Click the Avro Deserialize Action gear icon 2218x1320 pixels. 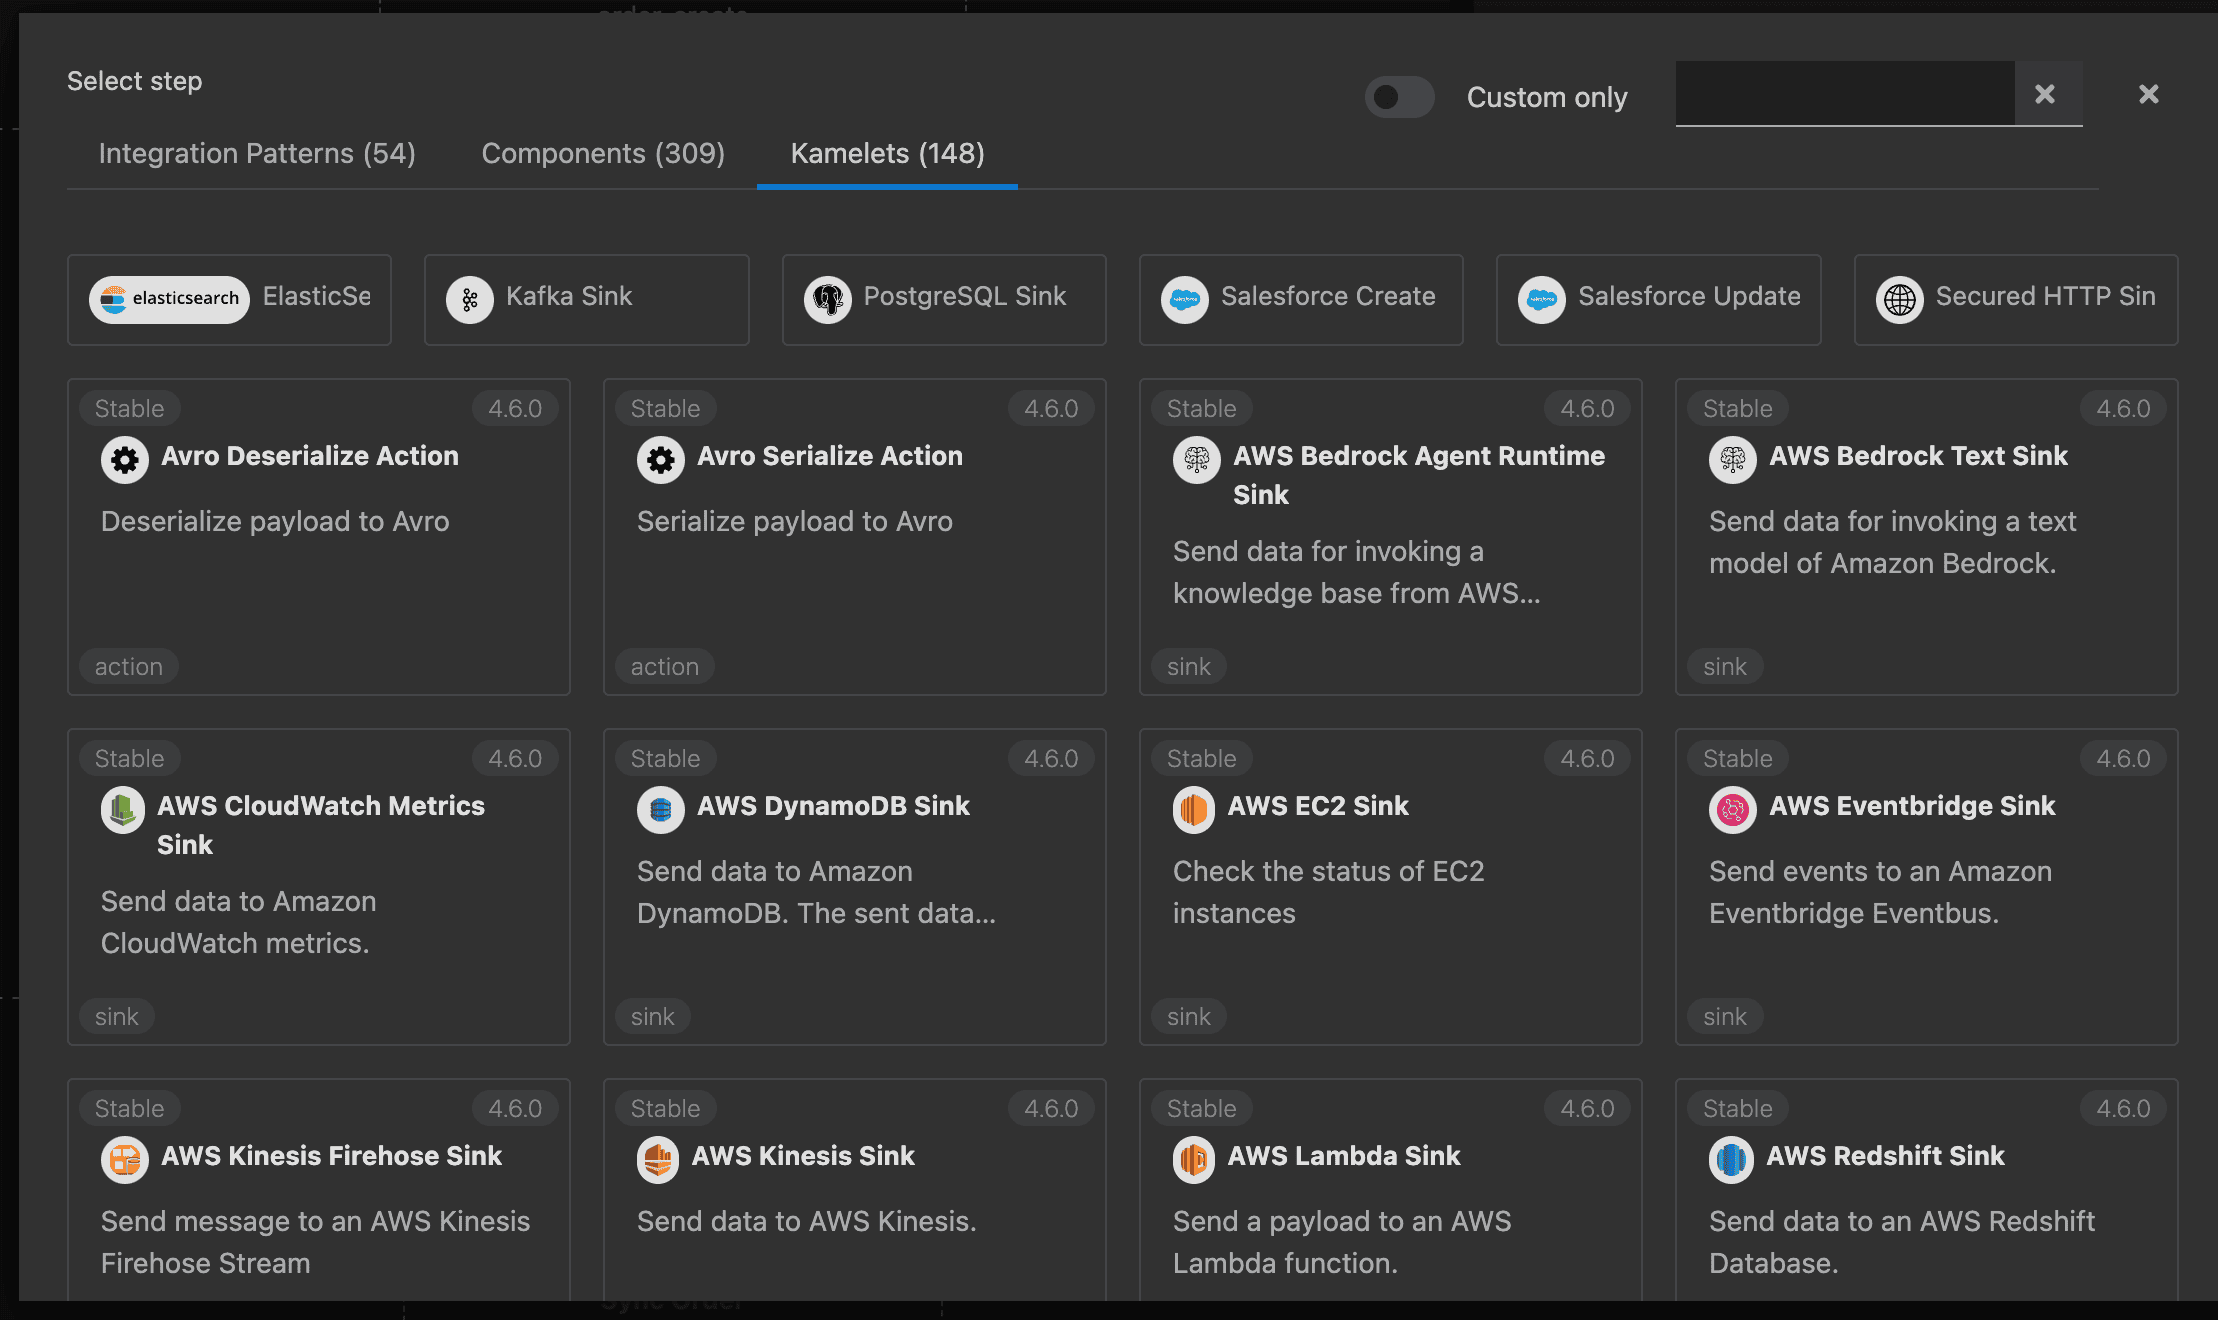[125, 460]
